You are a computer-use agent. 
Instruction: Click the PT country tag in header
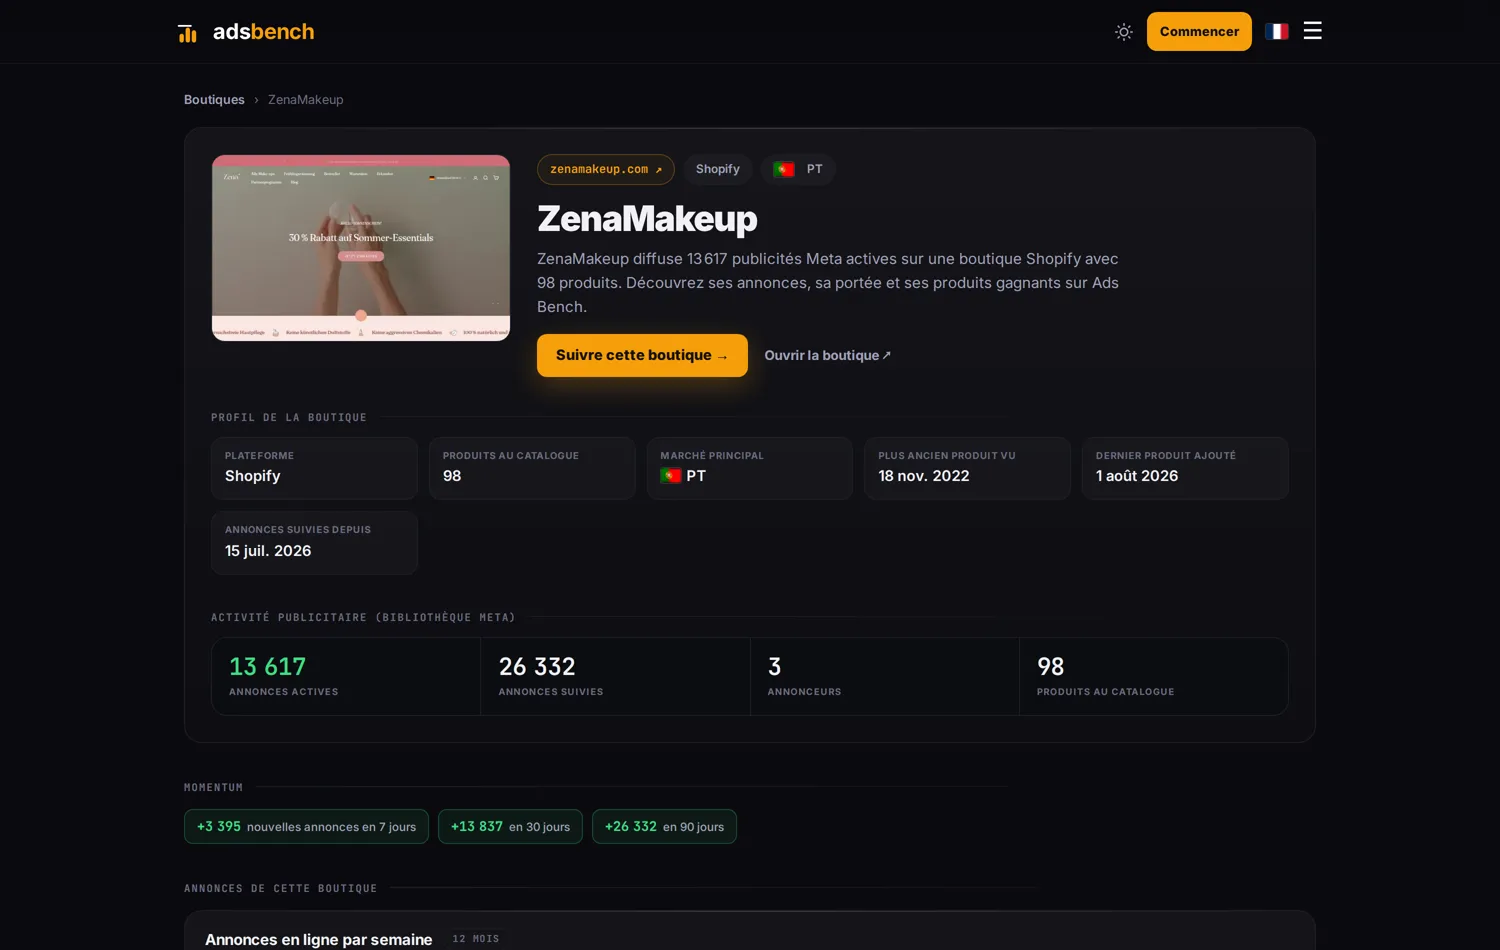click(798, 169)
